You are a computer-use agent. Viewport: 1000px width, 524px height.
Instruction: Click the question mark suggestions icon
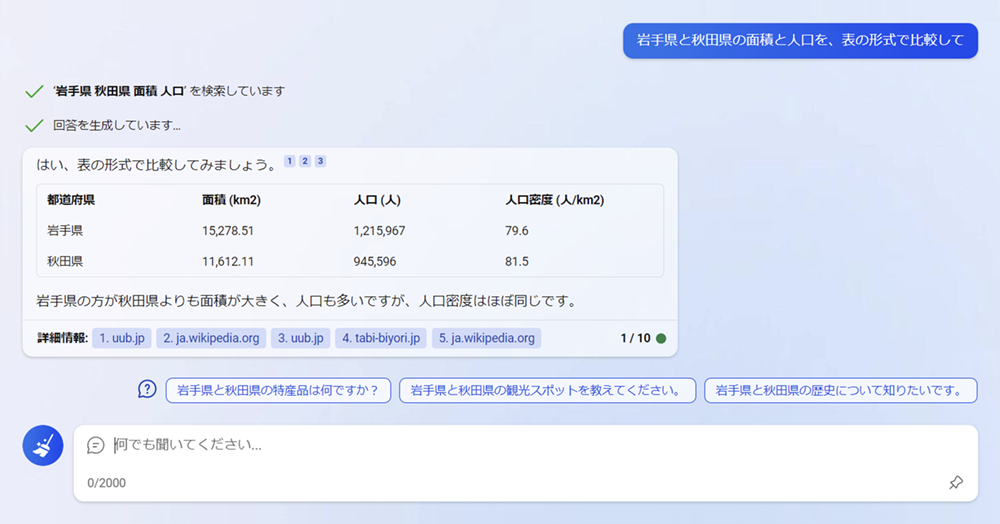tap(147, 389)
